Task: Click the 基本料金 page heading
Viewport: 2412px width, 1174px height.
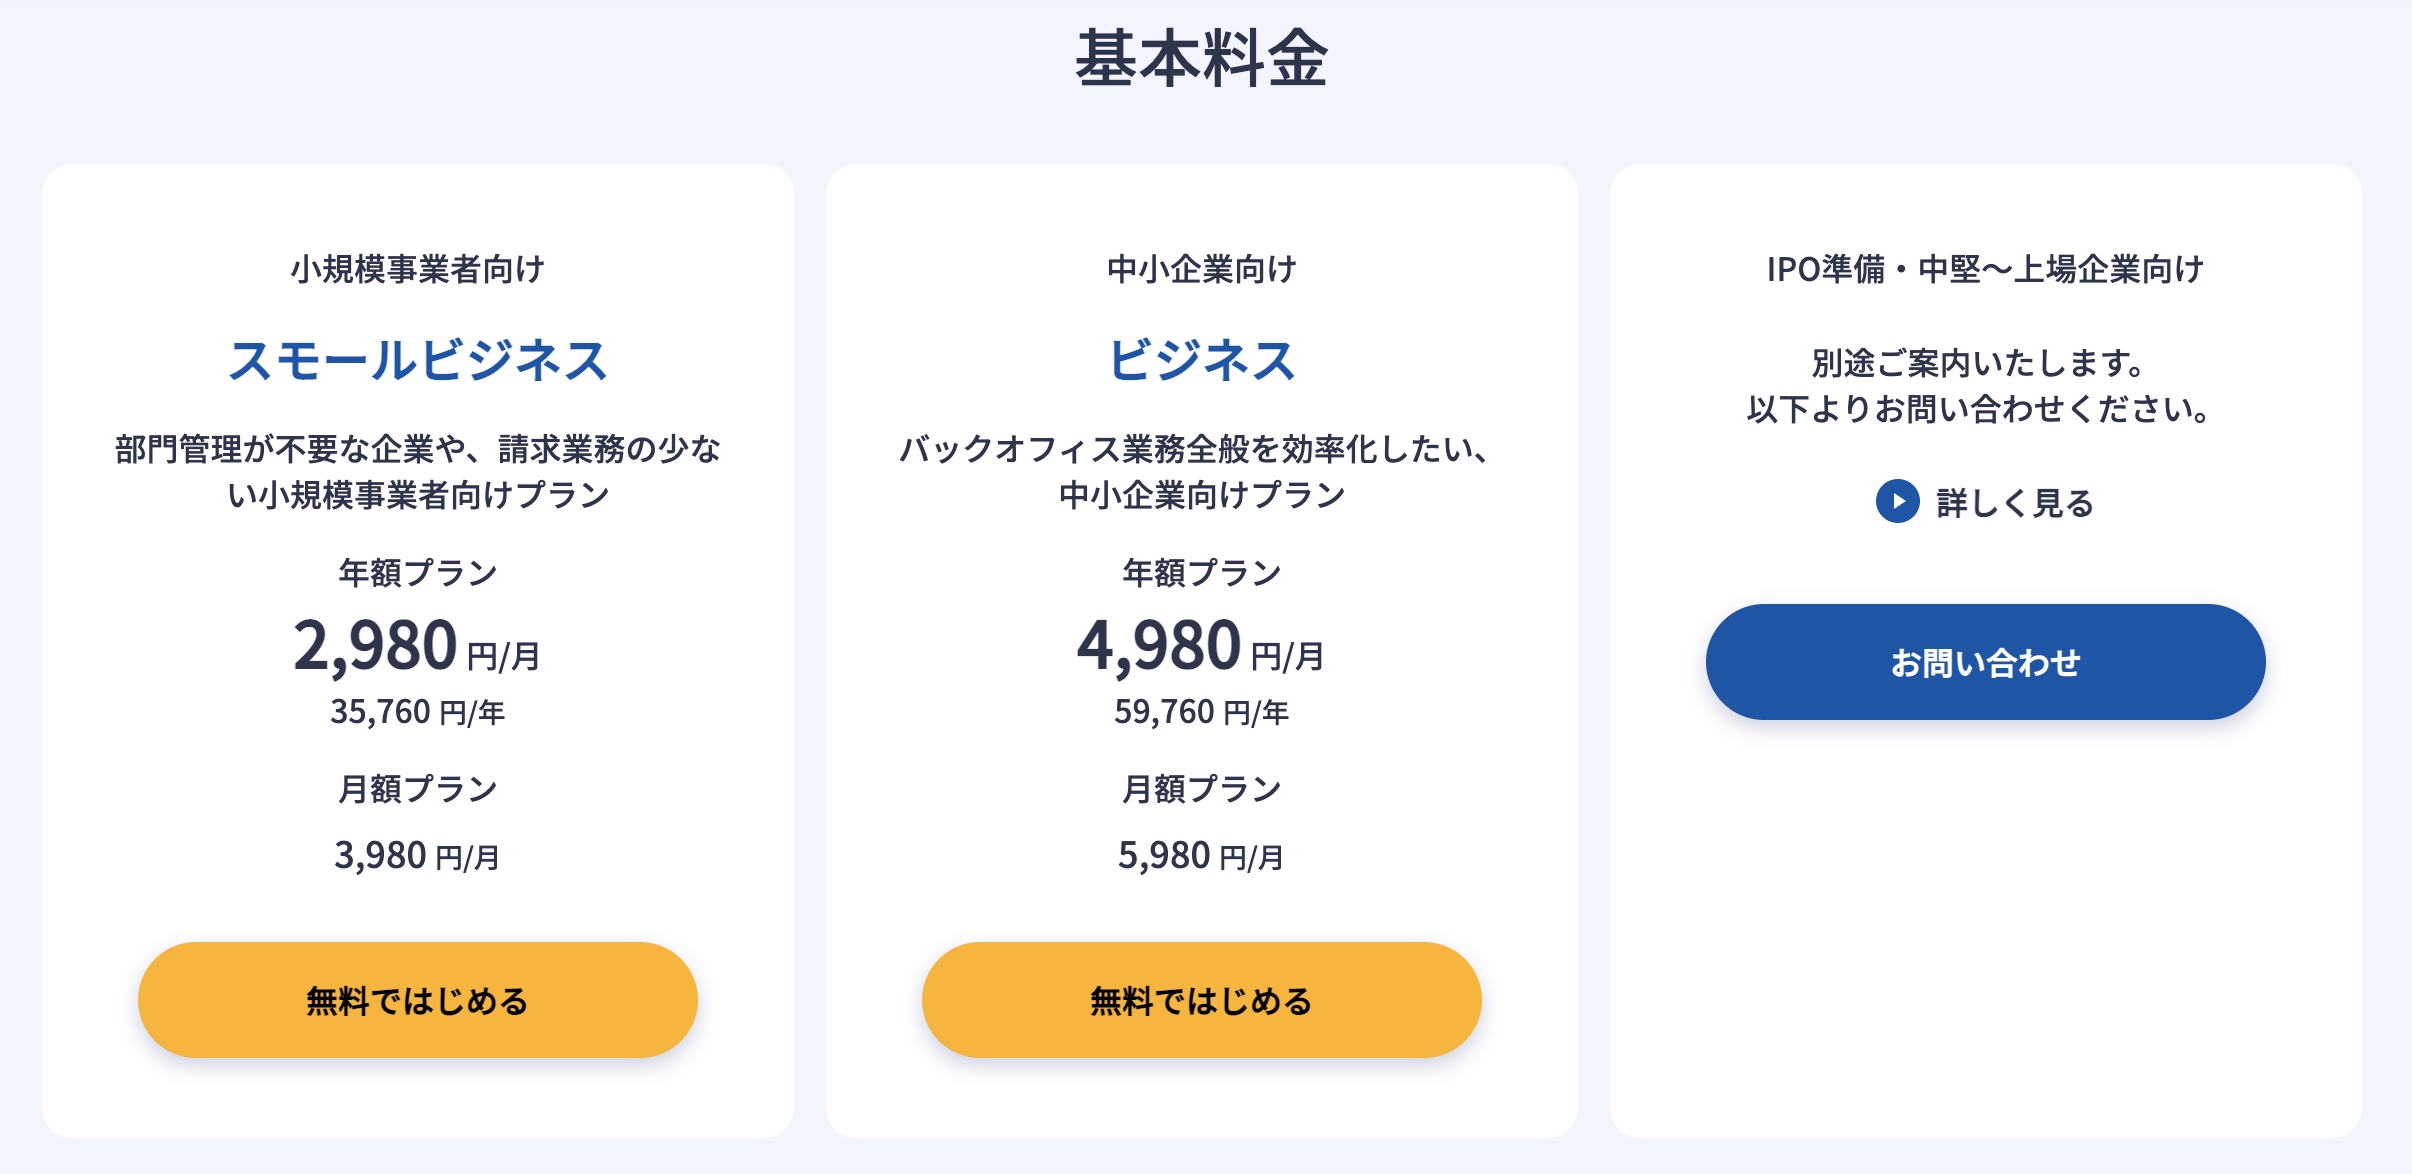Action: click(1201, 59)
